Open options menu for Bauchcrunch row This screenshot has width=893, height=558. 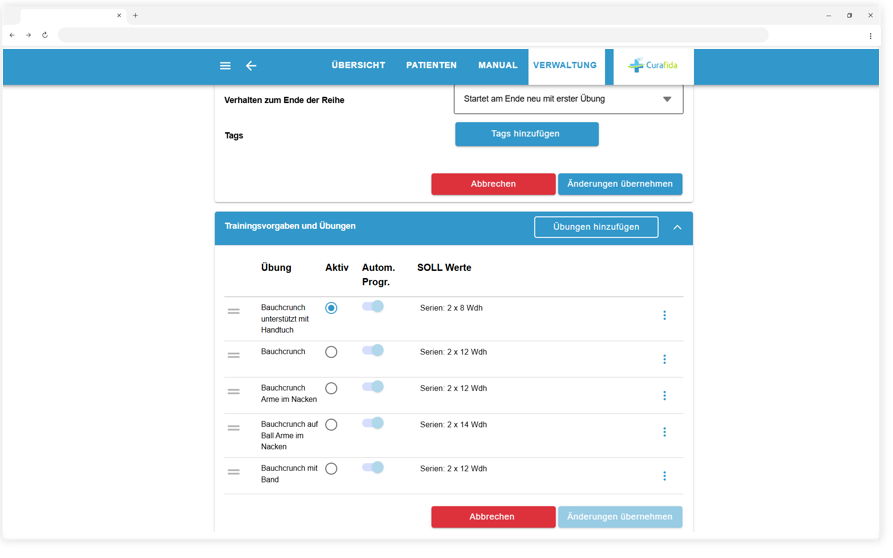pyautogui.click(x=665, y=359)
